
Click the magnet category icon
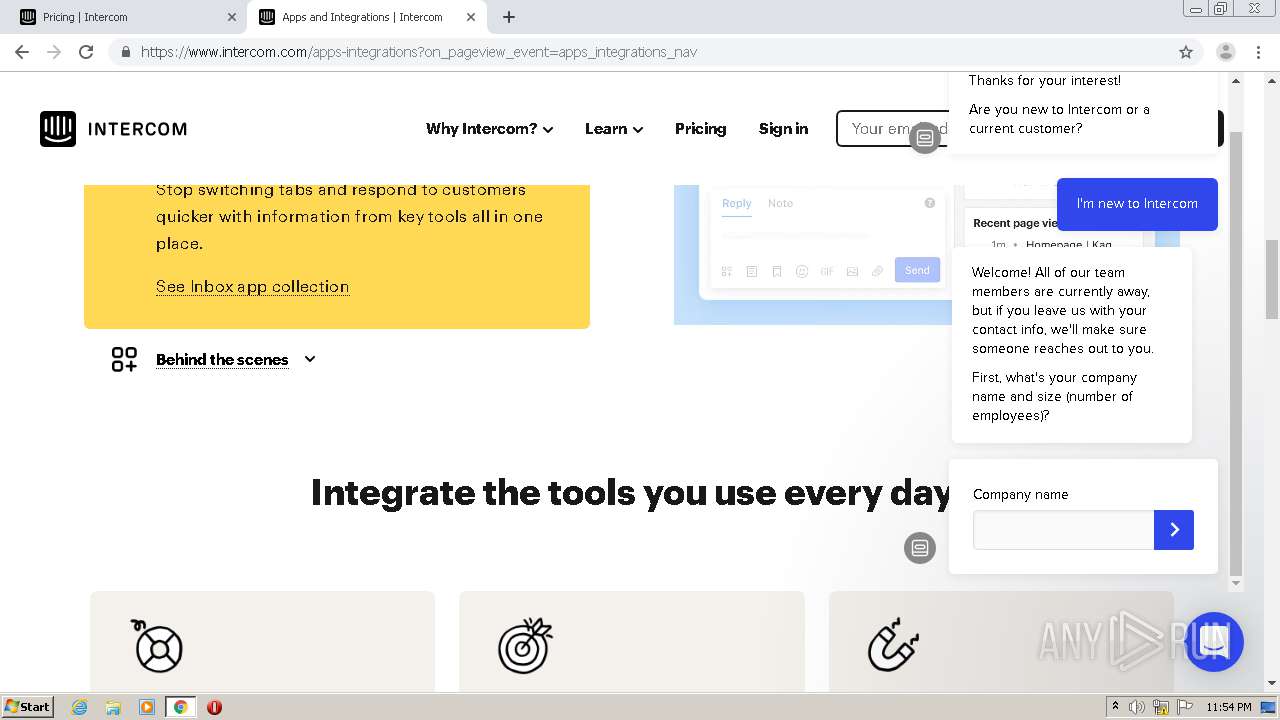coord(893,645)
